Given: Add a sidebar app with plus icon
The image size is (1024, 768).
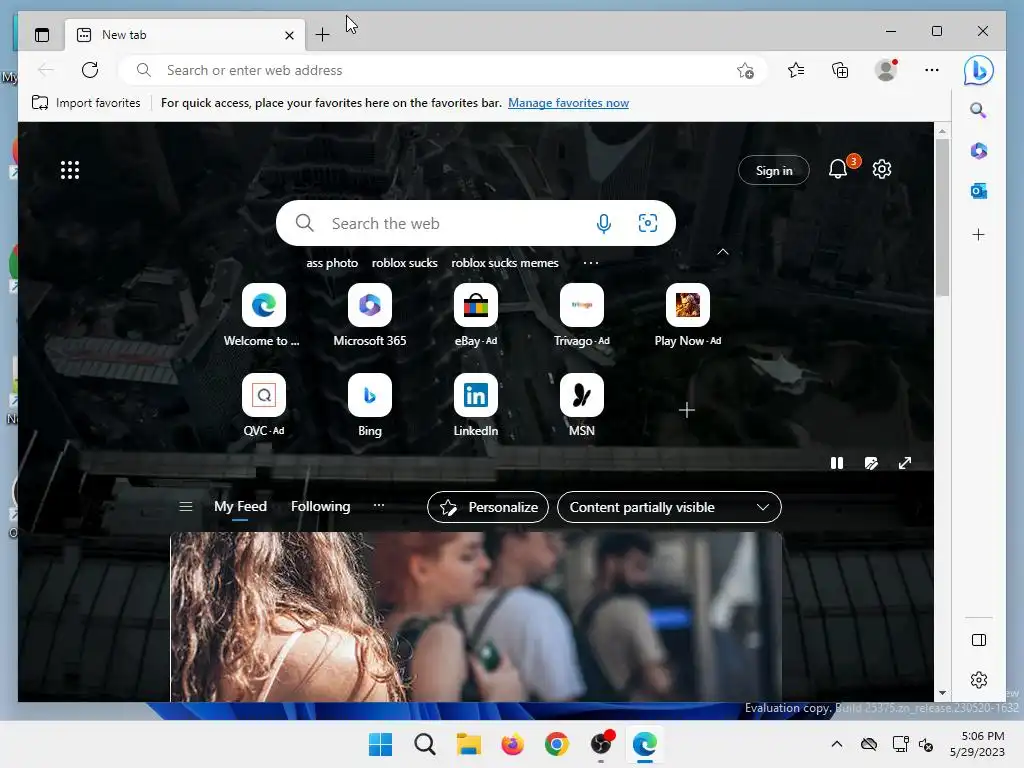Looking at the screenshot, I should coord(978,234).
